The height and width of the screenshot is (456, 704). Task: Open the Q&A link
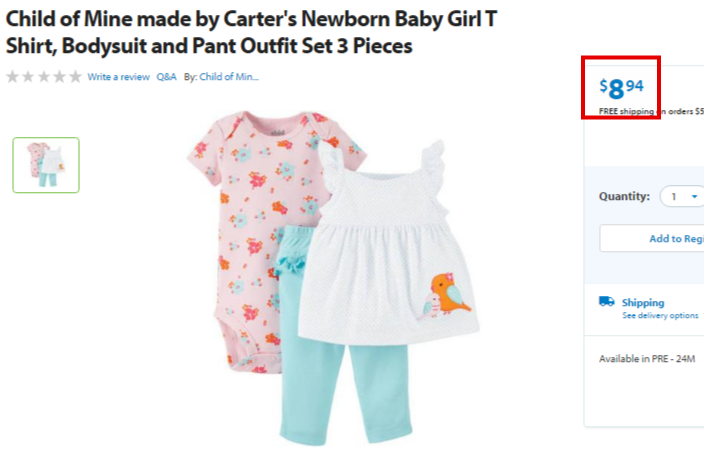166,77
